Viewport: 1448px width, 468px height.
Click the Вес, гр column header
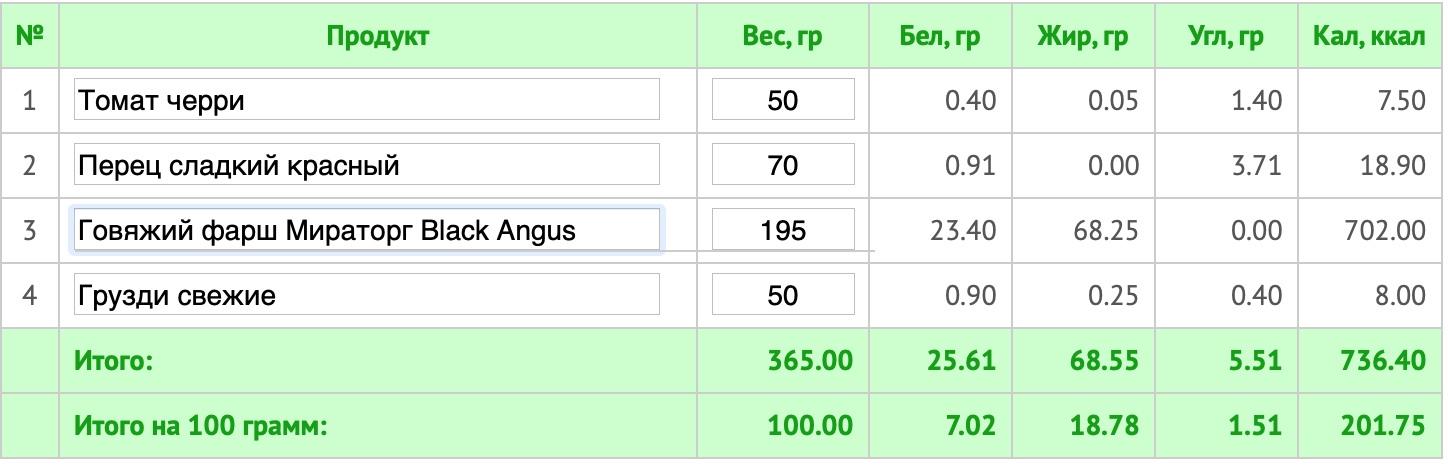(x=783, y=37)
